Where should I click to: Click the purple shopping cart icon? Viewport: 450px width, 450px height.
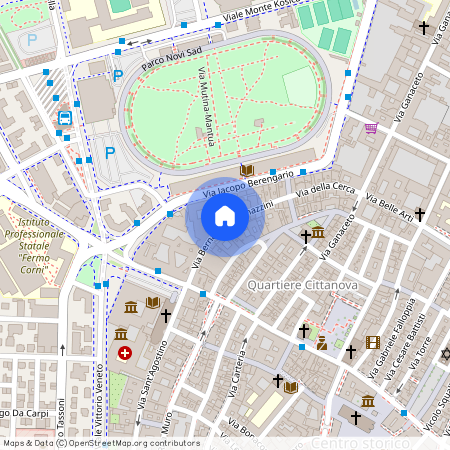point(371,128)
